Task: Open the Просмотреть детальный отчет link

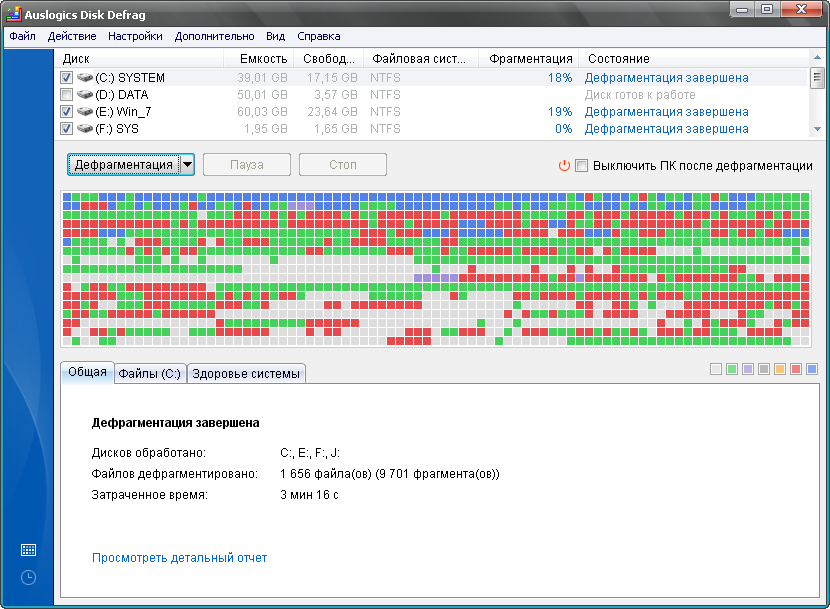Action: pos(179,558)
